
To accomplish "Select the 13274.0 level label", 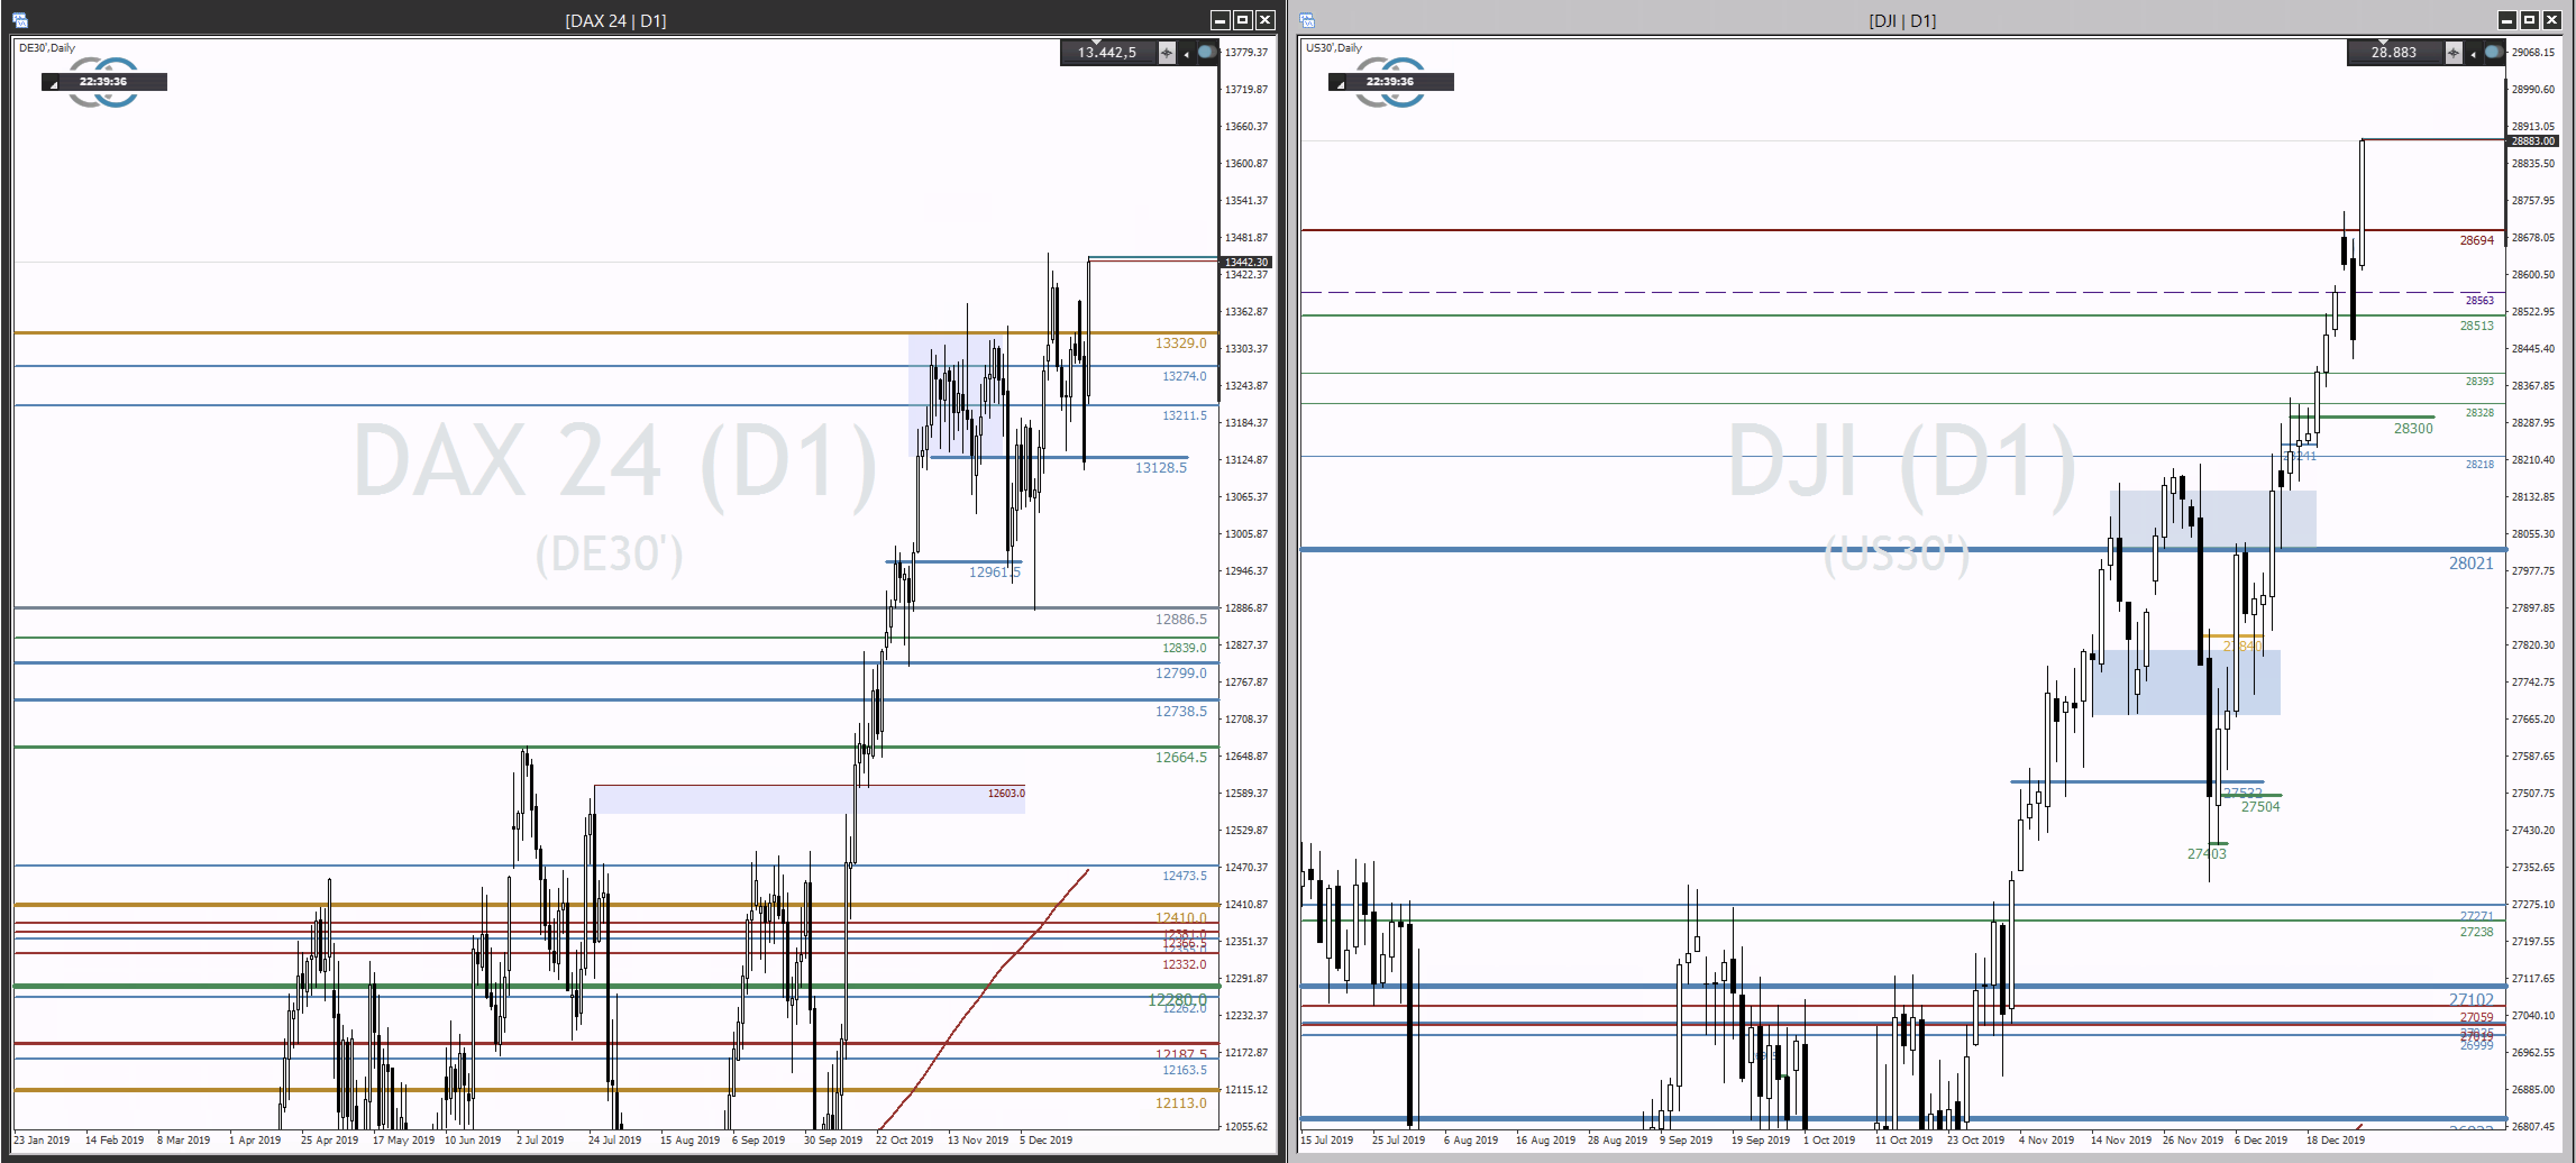I will pyautogui.click(x=1184, y=376).
